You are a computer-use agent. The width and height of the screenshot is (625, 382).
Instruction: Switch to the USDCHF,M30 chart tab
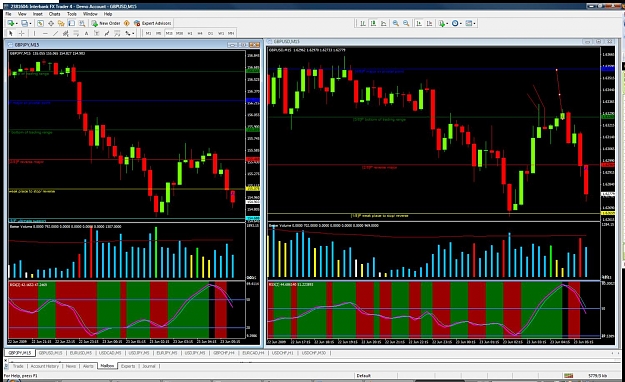pos(313,353)
